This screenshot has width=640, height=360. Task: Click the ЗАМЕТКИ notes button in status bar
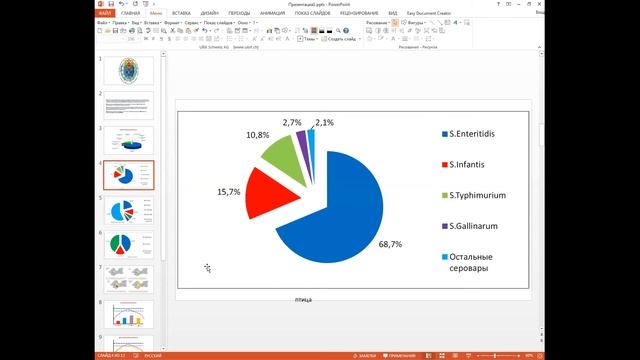pos(364,356)
